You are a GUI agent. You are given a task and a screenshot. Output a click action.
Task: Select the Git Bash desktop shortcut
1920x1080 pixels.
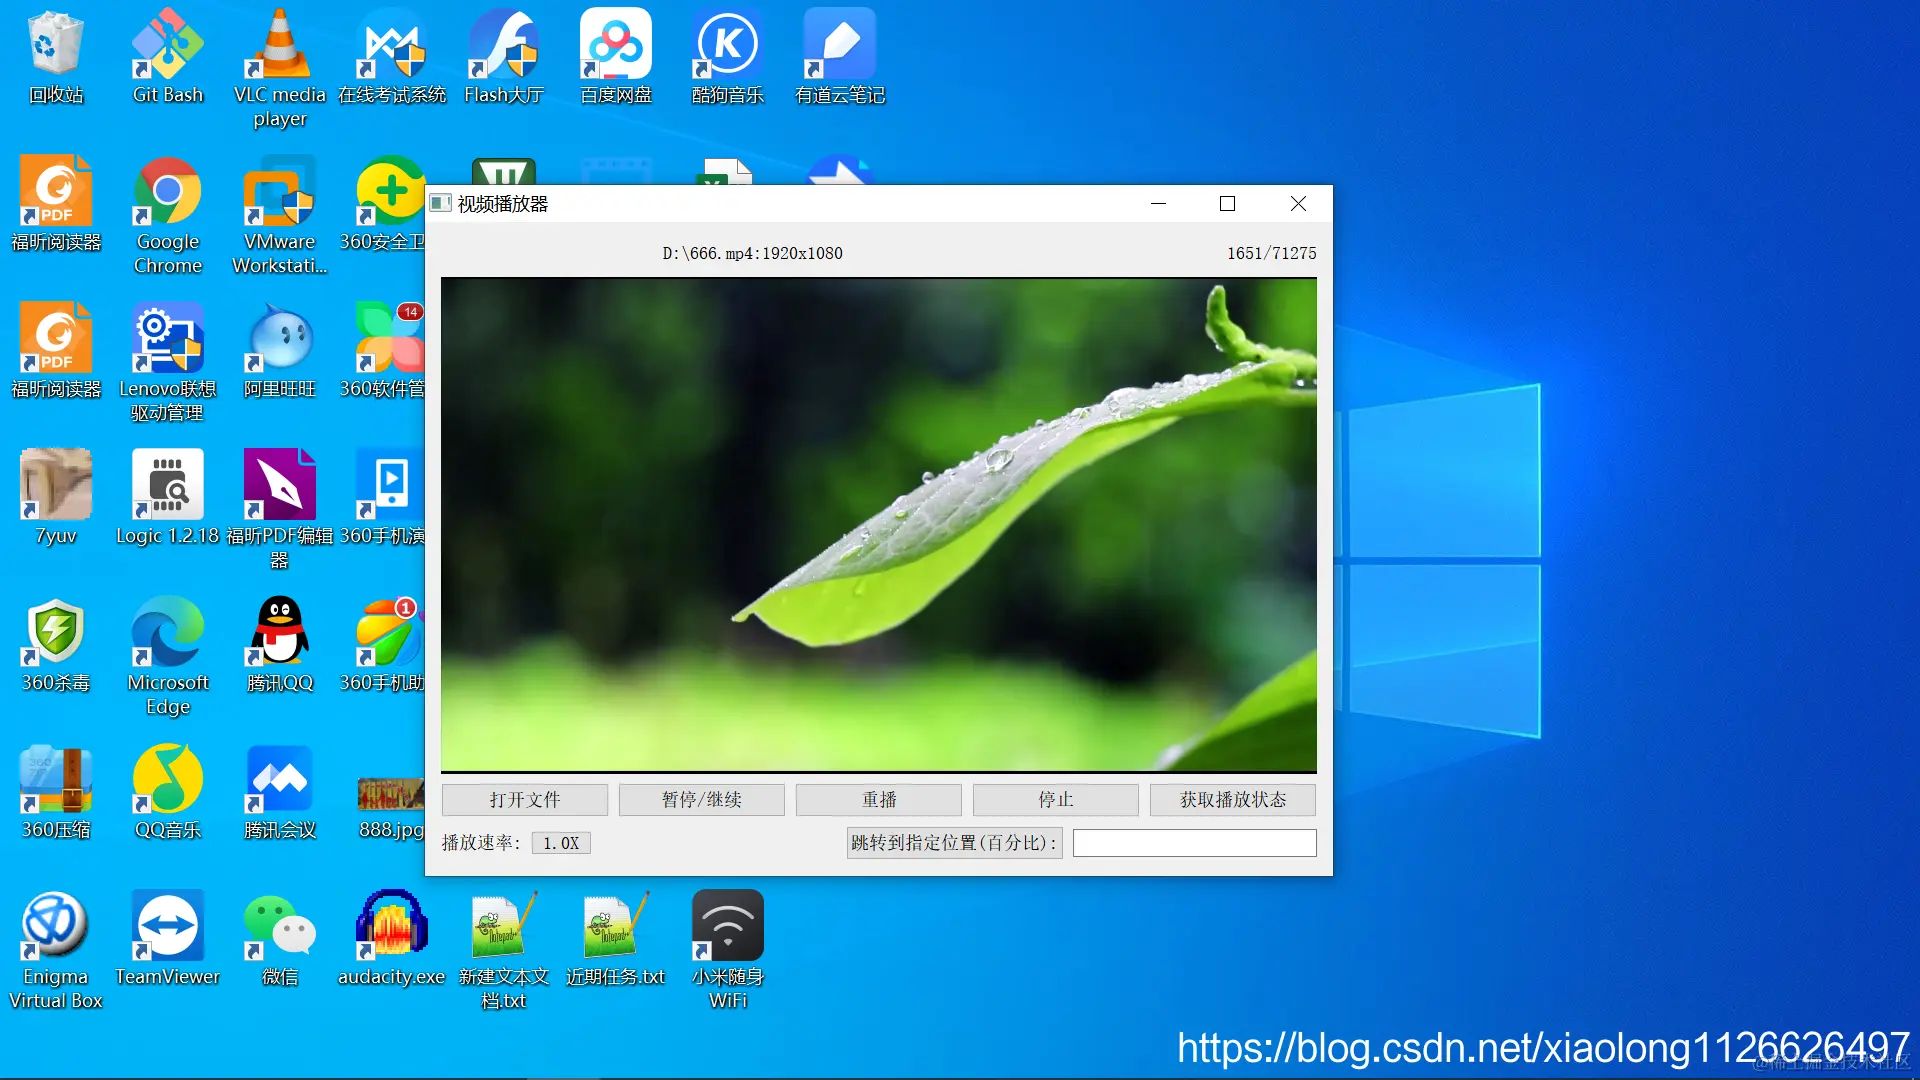(x=168, y=45)
